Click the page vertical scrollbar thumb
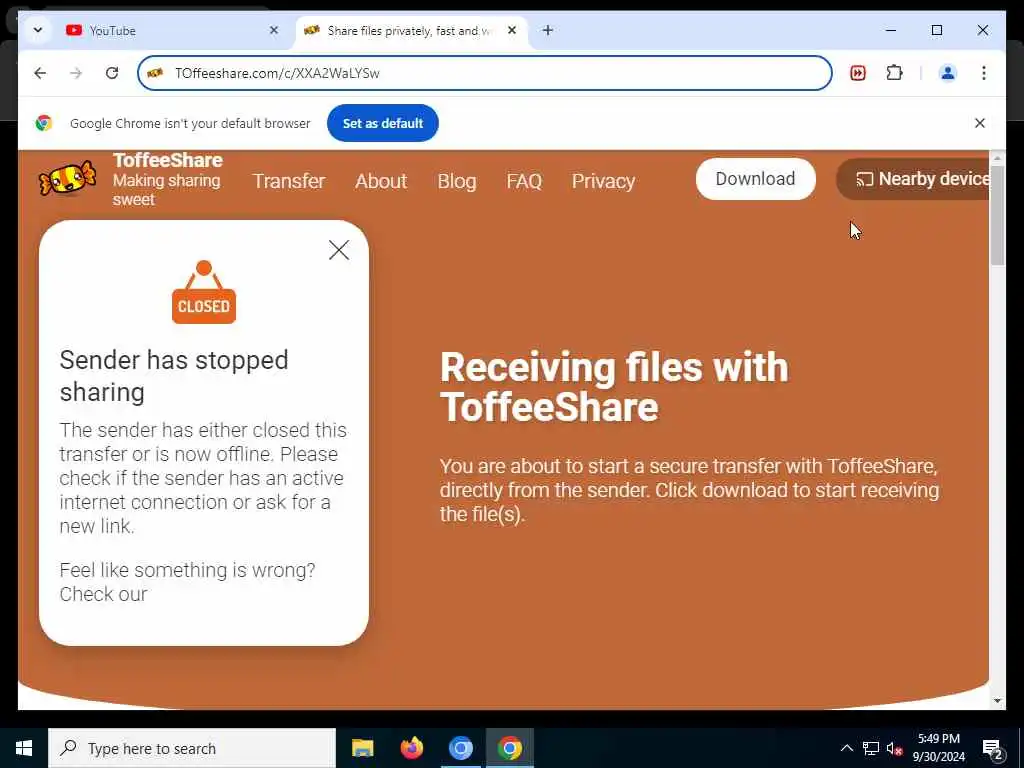Viewport: 1024px width, 768px height. pyautogui.click(x=997, y=216)
